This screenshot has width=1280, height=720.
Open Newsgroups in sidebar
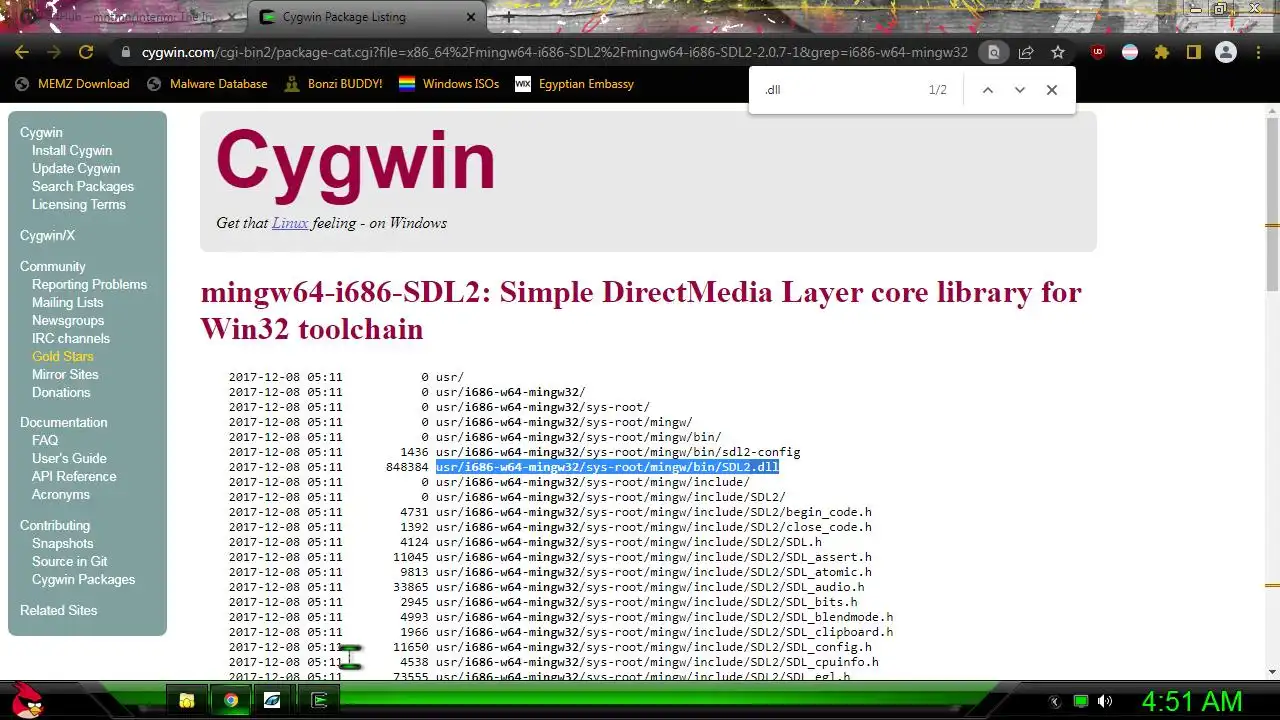pyautogui.click(x=68, y=320)
